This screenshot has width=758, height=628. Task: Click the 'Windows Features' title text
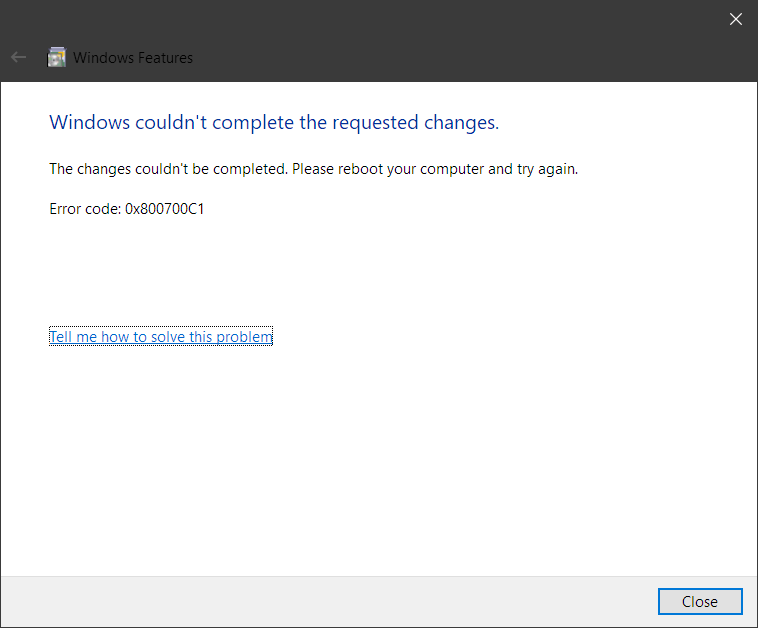pyautogui.click(x=133, y=58)
